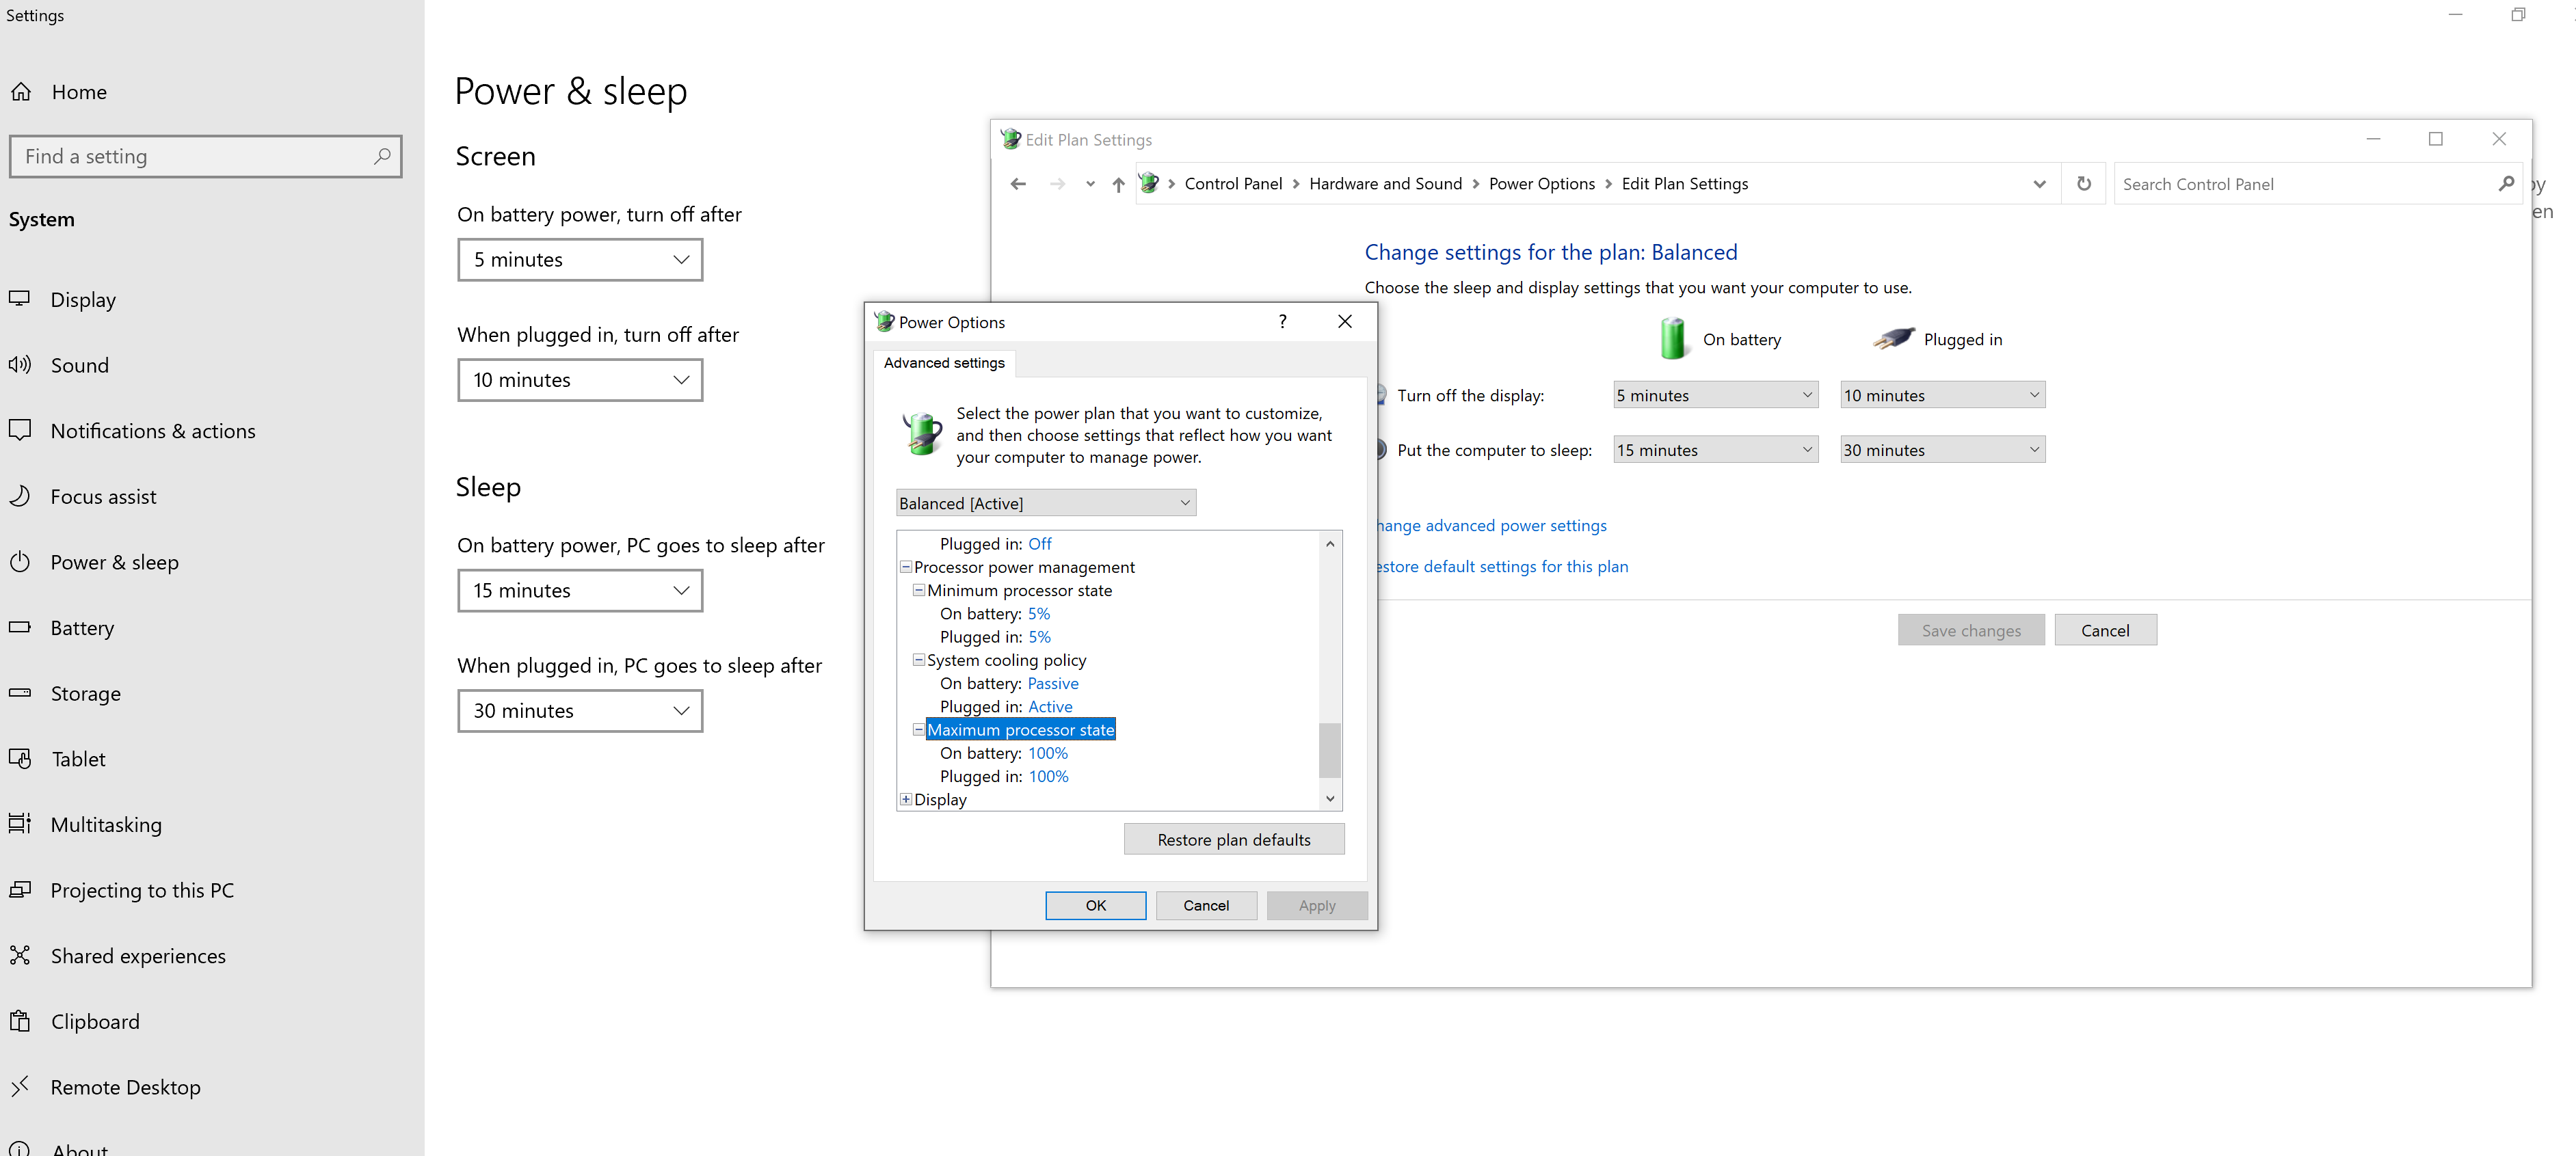Expand the Display tree node

[906, 799]
